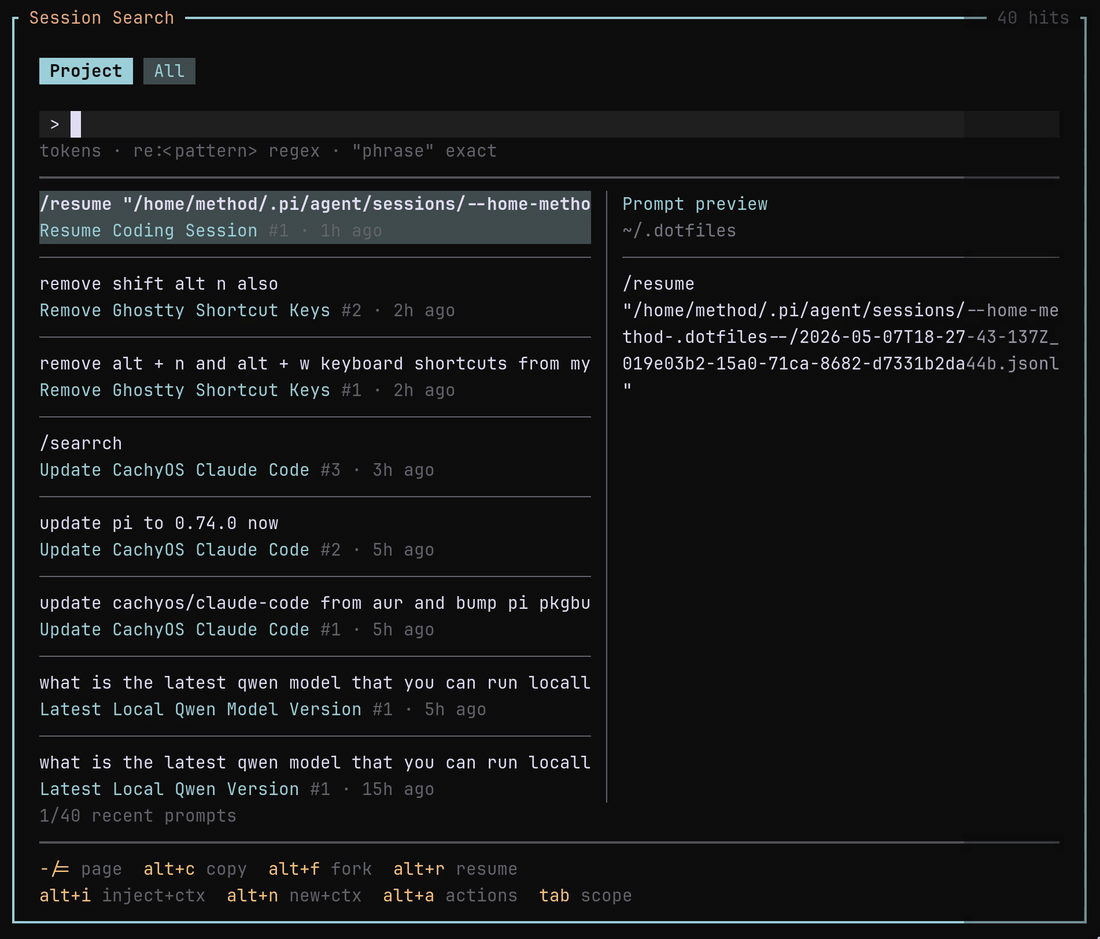Click the search syntax hint line
This screenshot has width=1100, height=939.
point(268,151)
